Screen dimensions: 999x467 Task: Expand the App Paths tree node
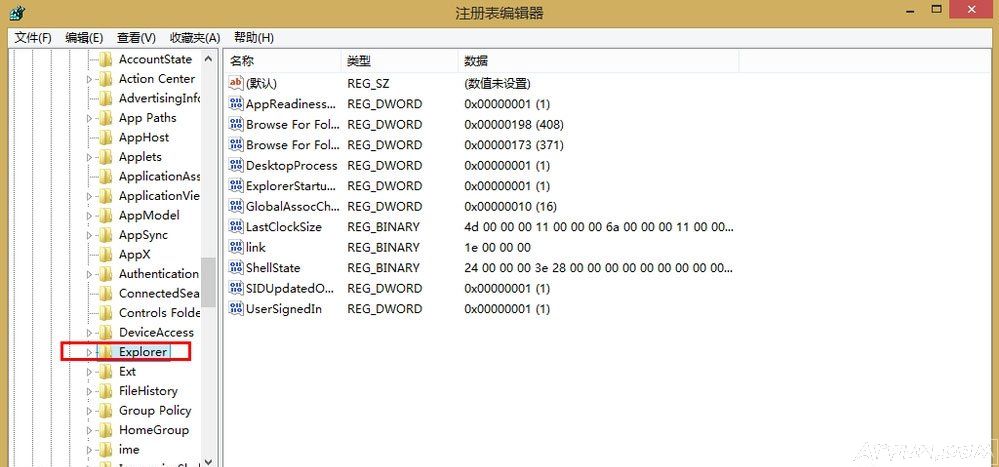point(89,118)
